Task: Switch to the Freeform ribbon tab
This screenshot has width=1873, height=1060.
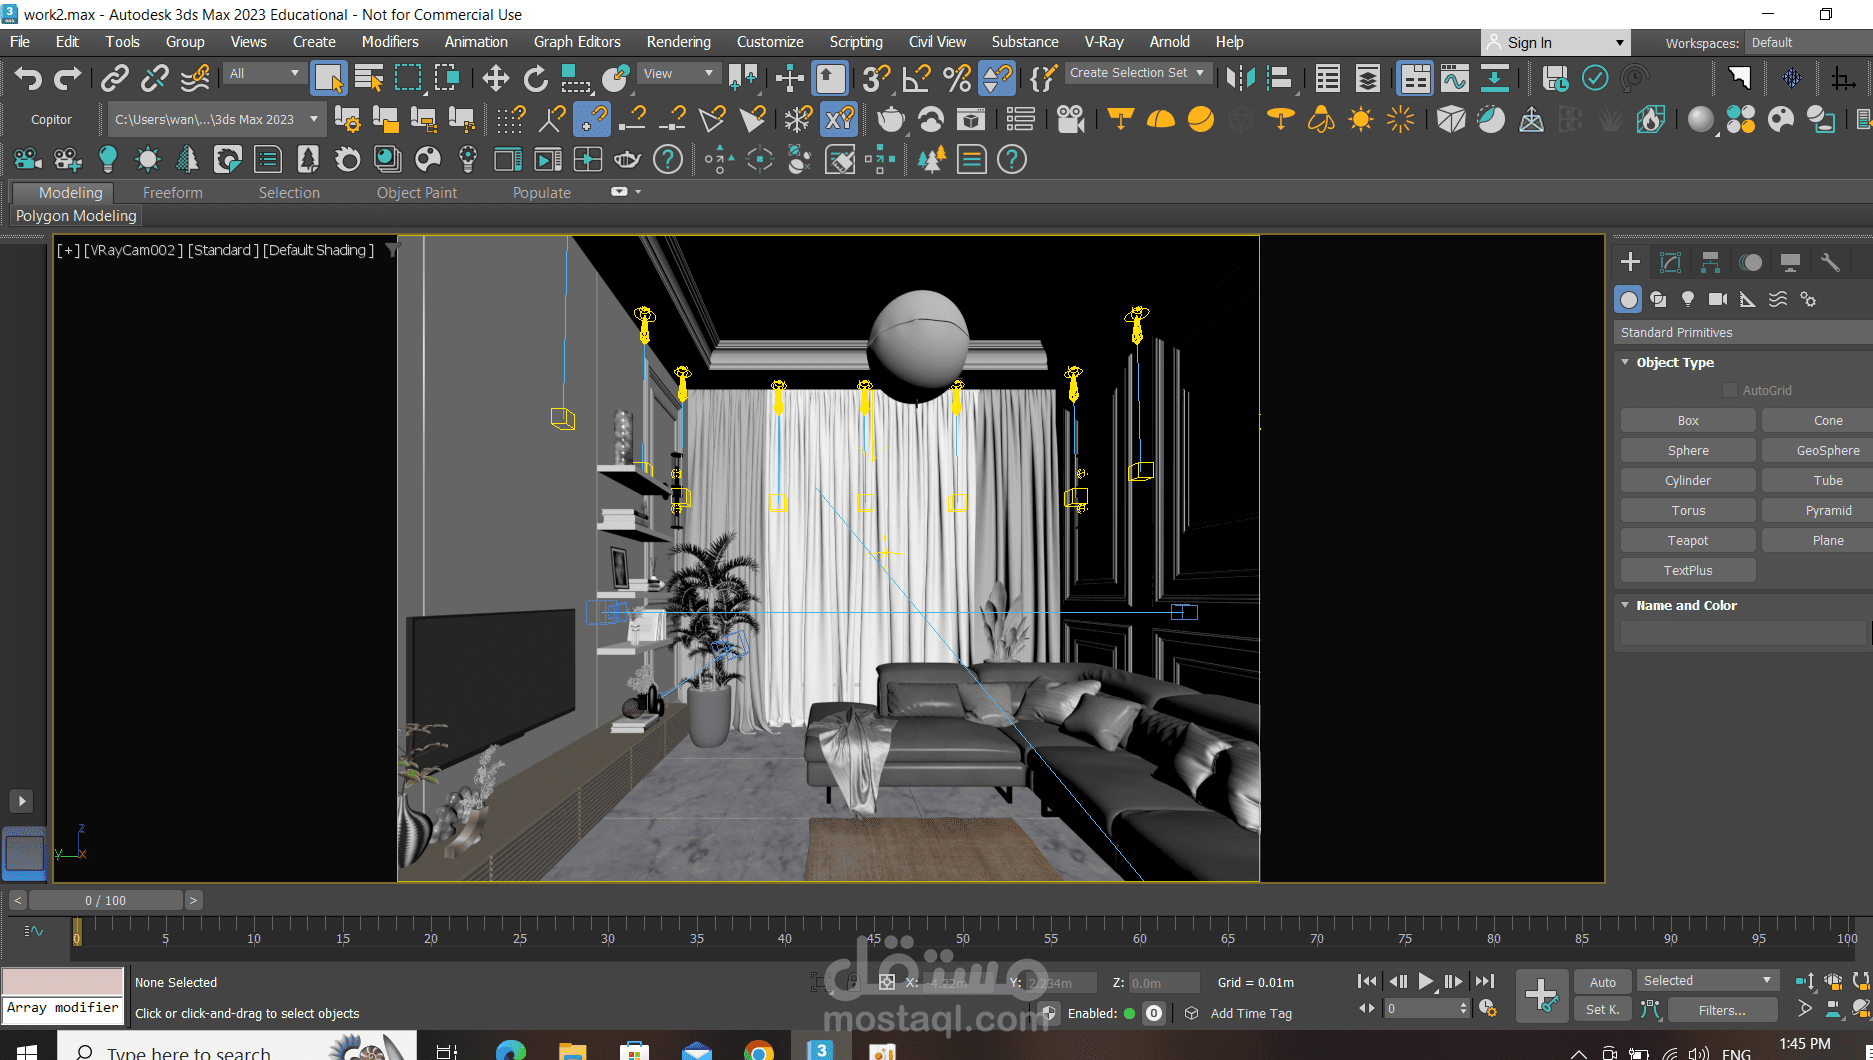Action: pos(172,193)
